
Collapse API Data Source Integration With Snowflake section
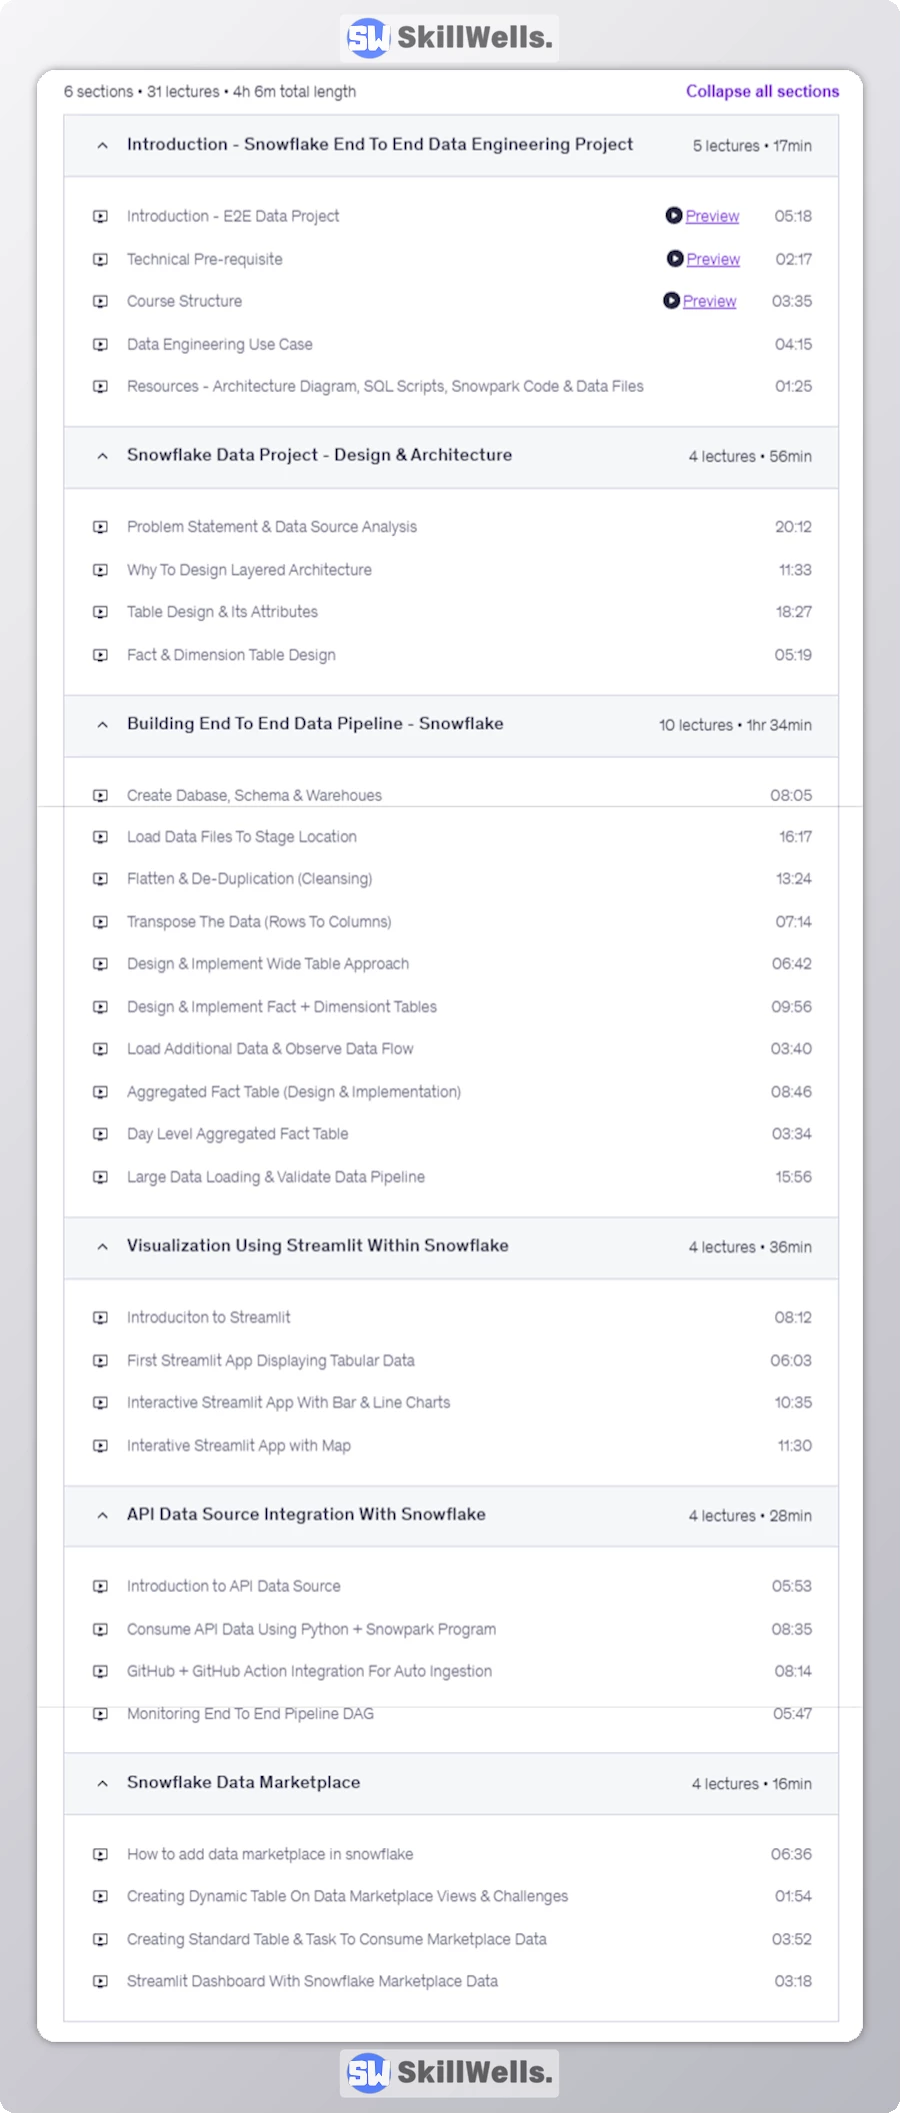[102, 1516]
